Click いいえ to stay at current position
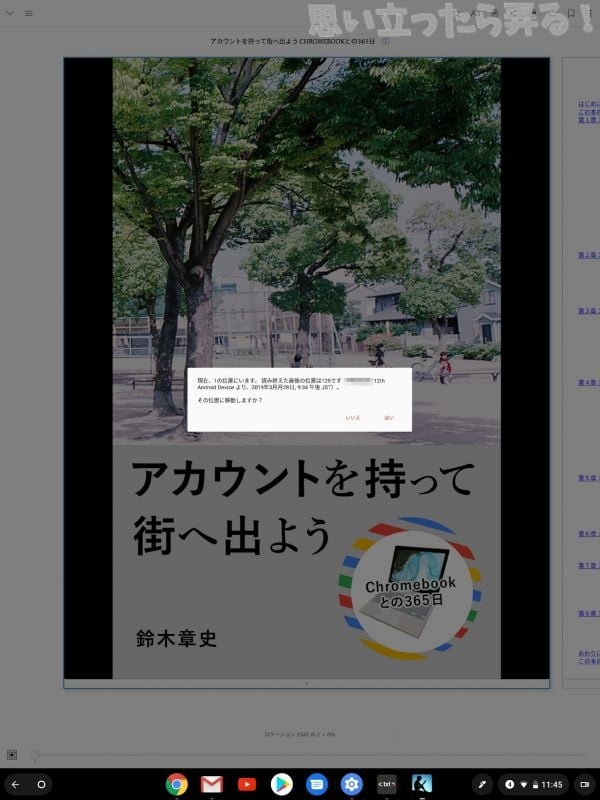 coord(353,418)
